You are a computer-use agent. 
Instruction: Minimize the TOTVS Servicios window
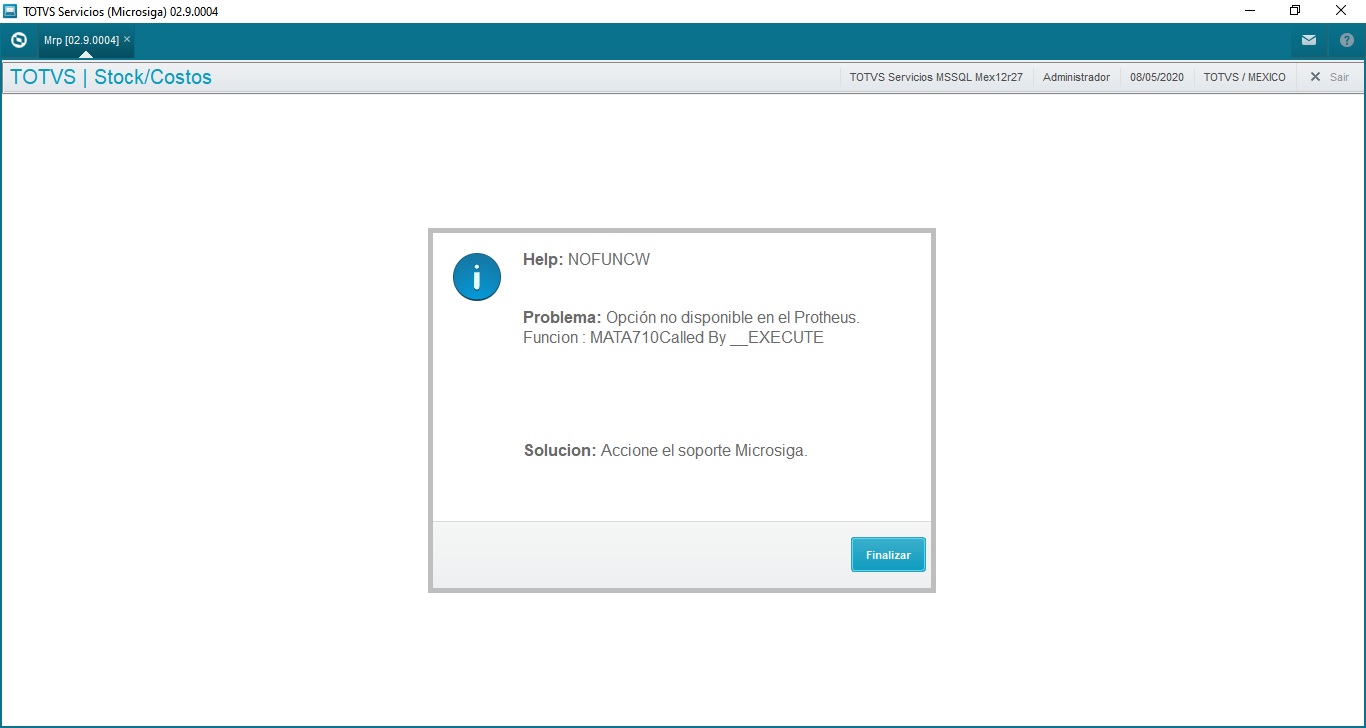(x=1250, y=11)
